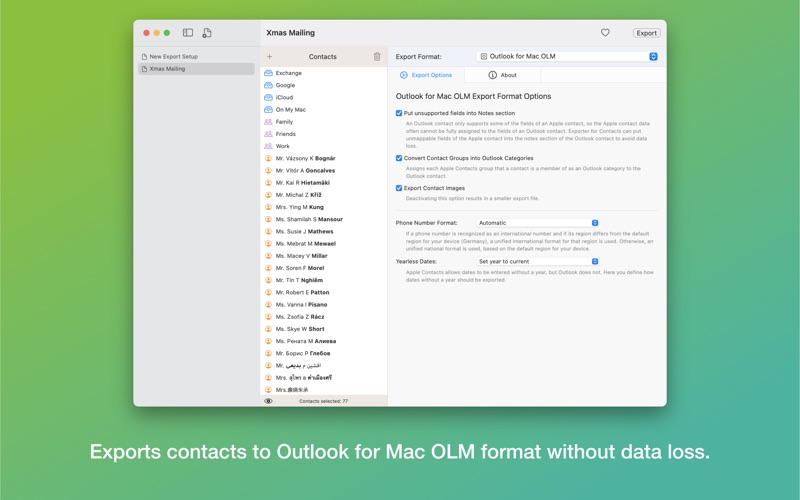Click contact icon for Mr. Tín T Nghiêm

tap(268, 280)
